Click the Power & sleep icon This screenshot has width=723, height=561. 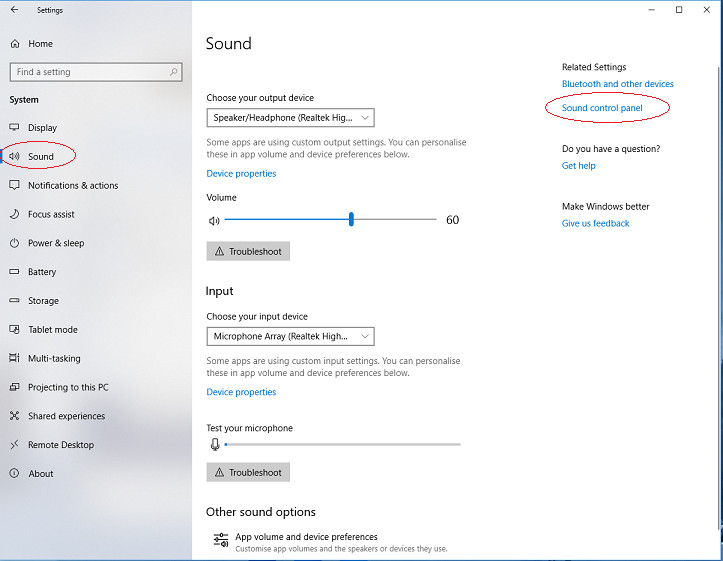coord(15,243)
